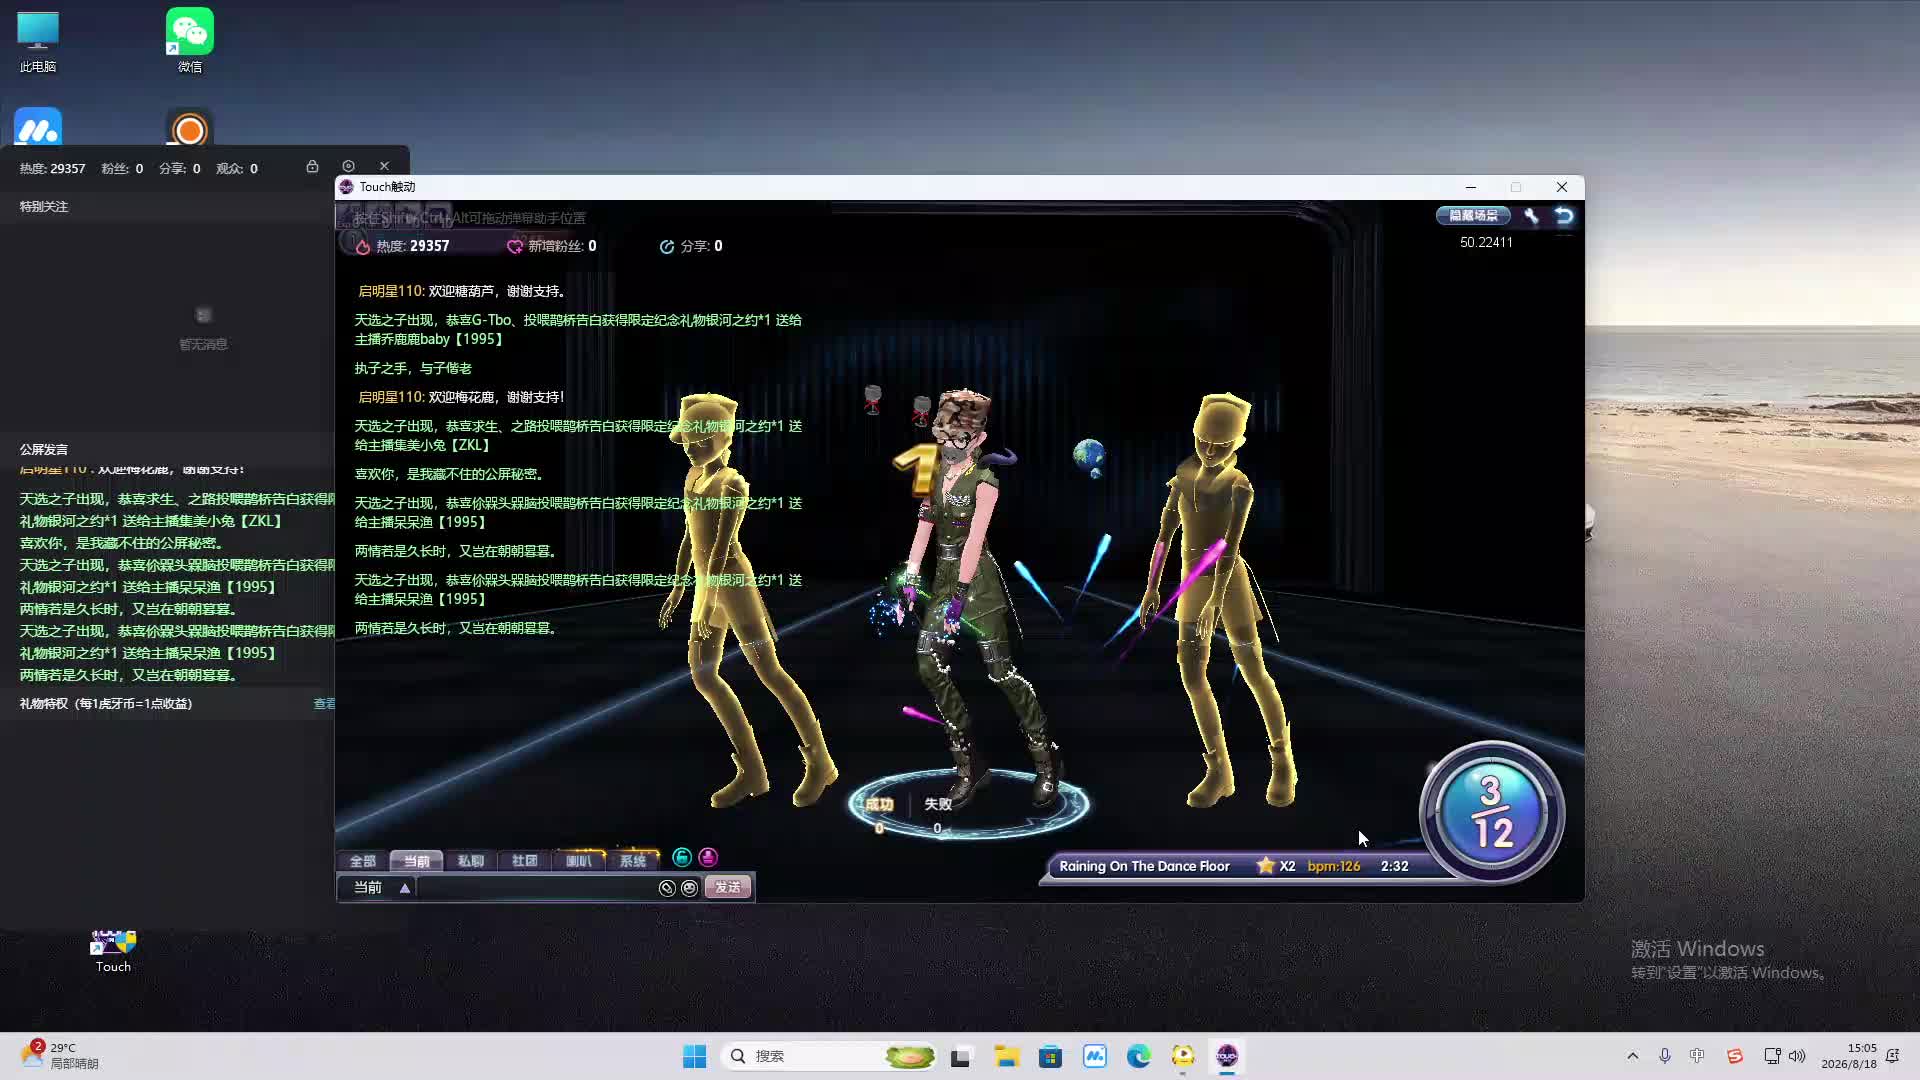Click the blue M app taskbar icon
This screenshot has height=1080, width=1920.
(x=1095, y=1056)
